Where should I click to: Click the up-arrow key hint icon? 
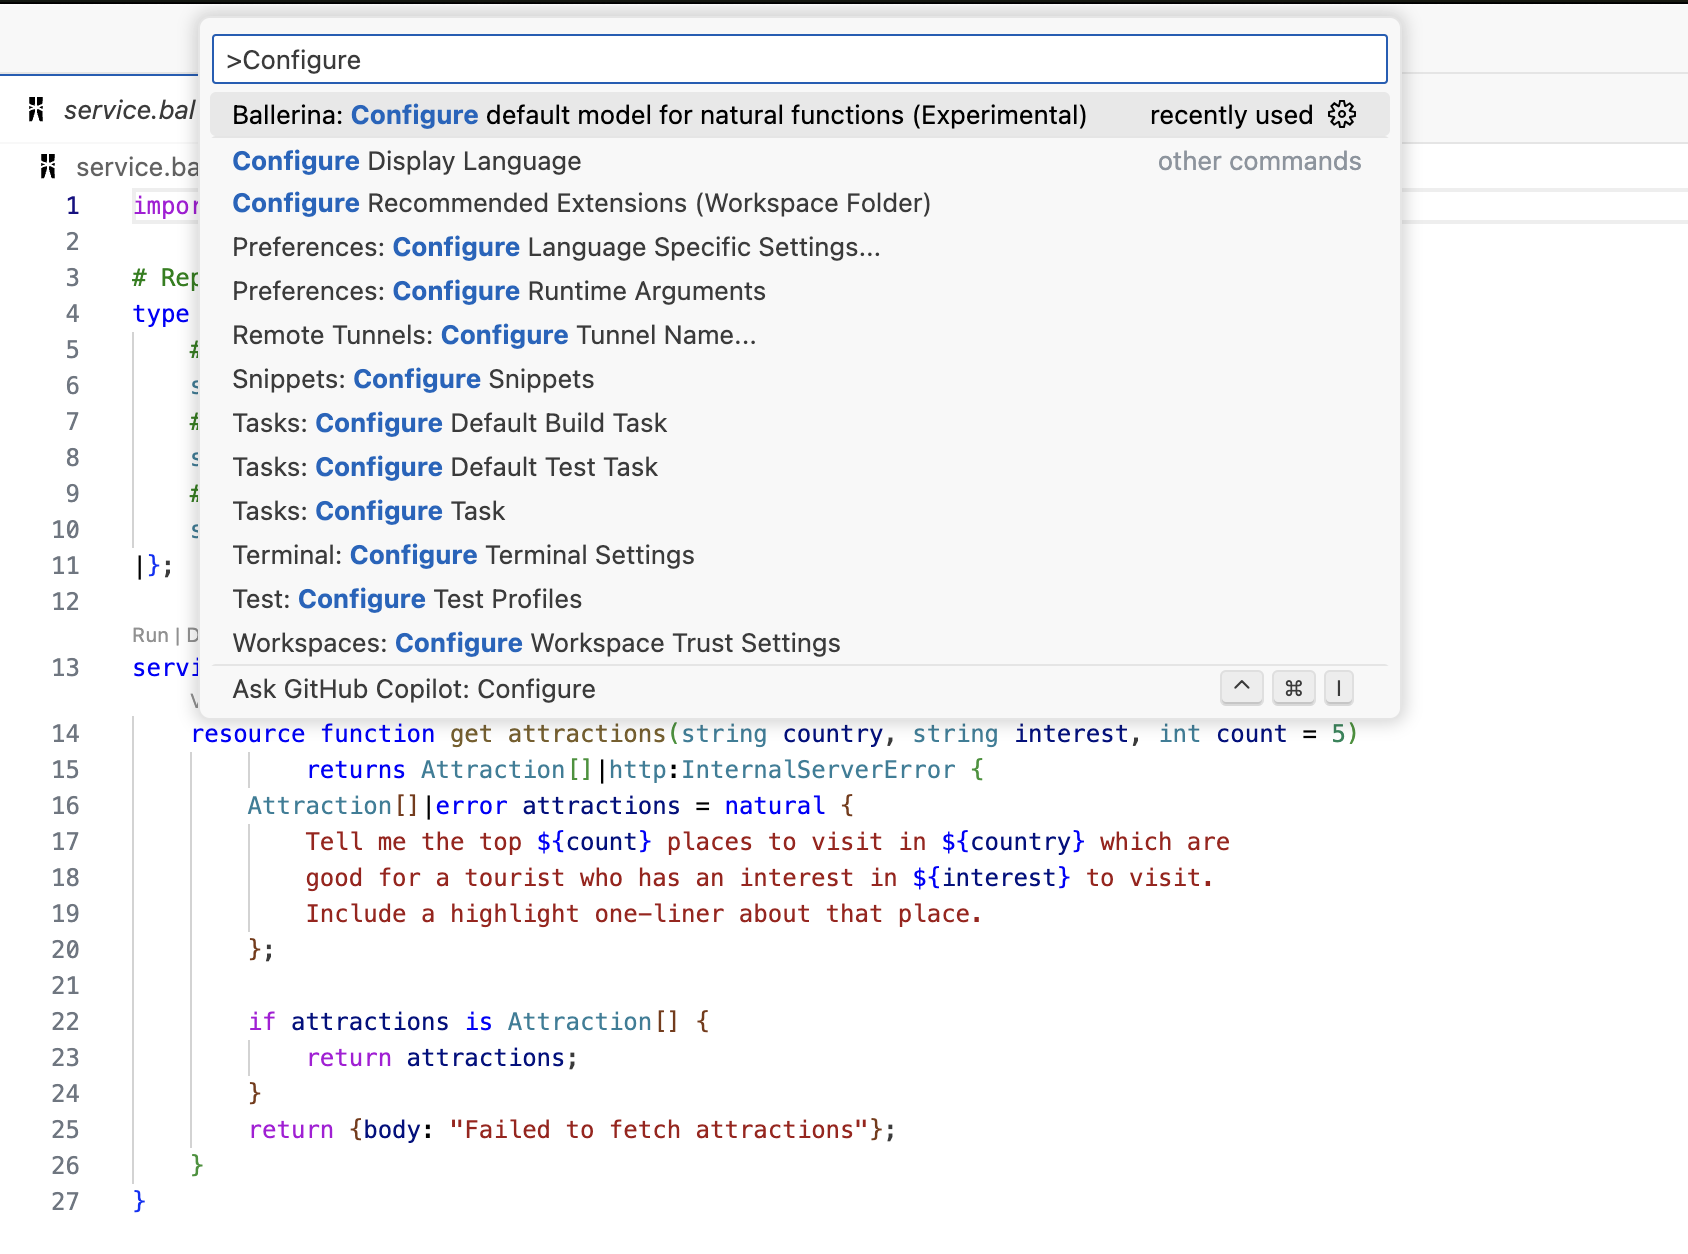point(1241,688)
